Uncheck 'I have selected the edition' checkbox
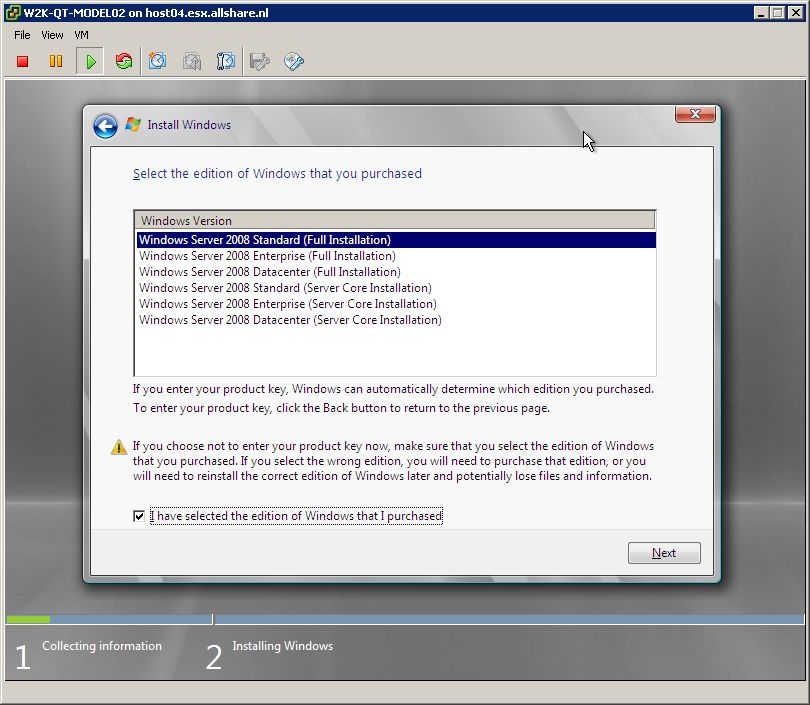Screen dimensions: 810x705 [138, 516]
